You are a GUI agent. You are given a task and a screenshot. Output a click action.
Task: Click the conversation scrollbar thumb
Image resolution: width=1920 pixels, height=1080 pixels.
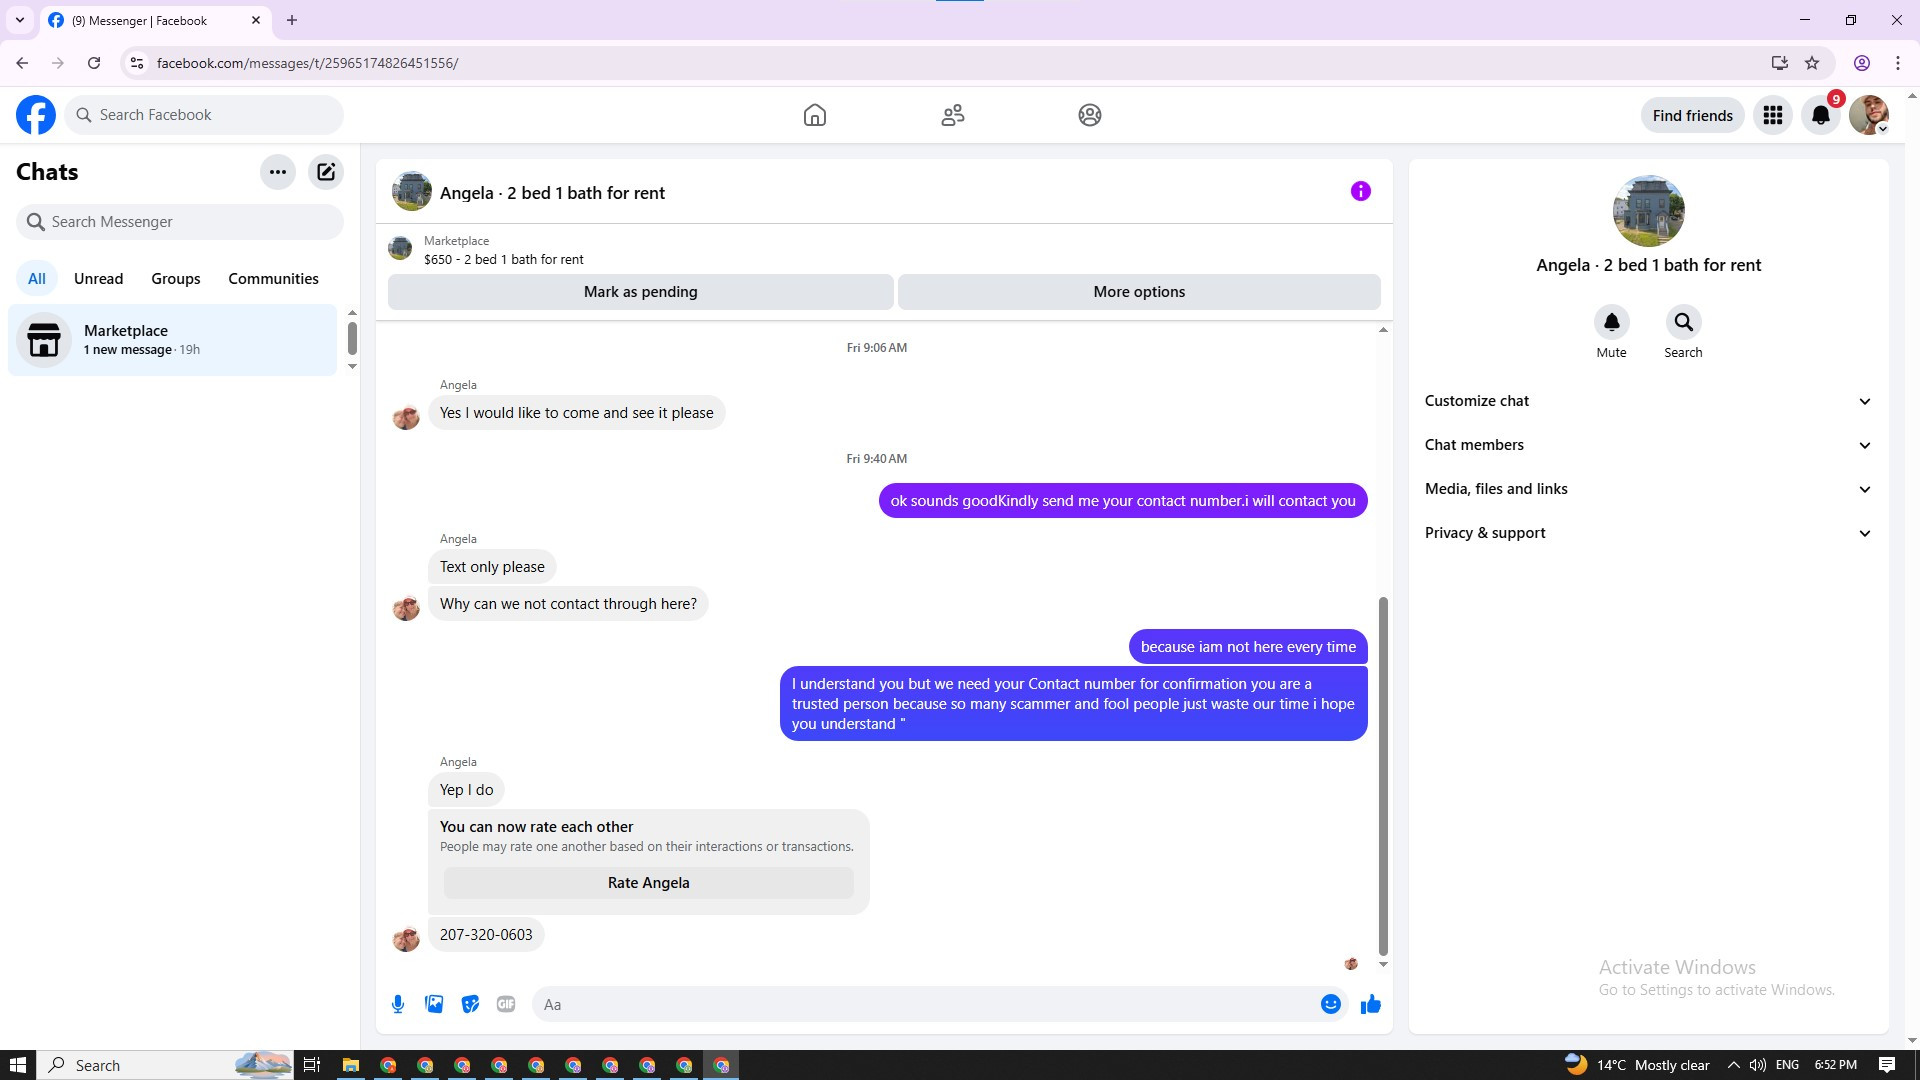click(x=1383, y=775)
